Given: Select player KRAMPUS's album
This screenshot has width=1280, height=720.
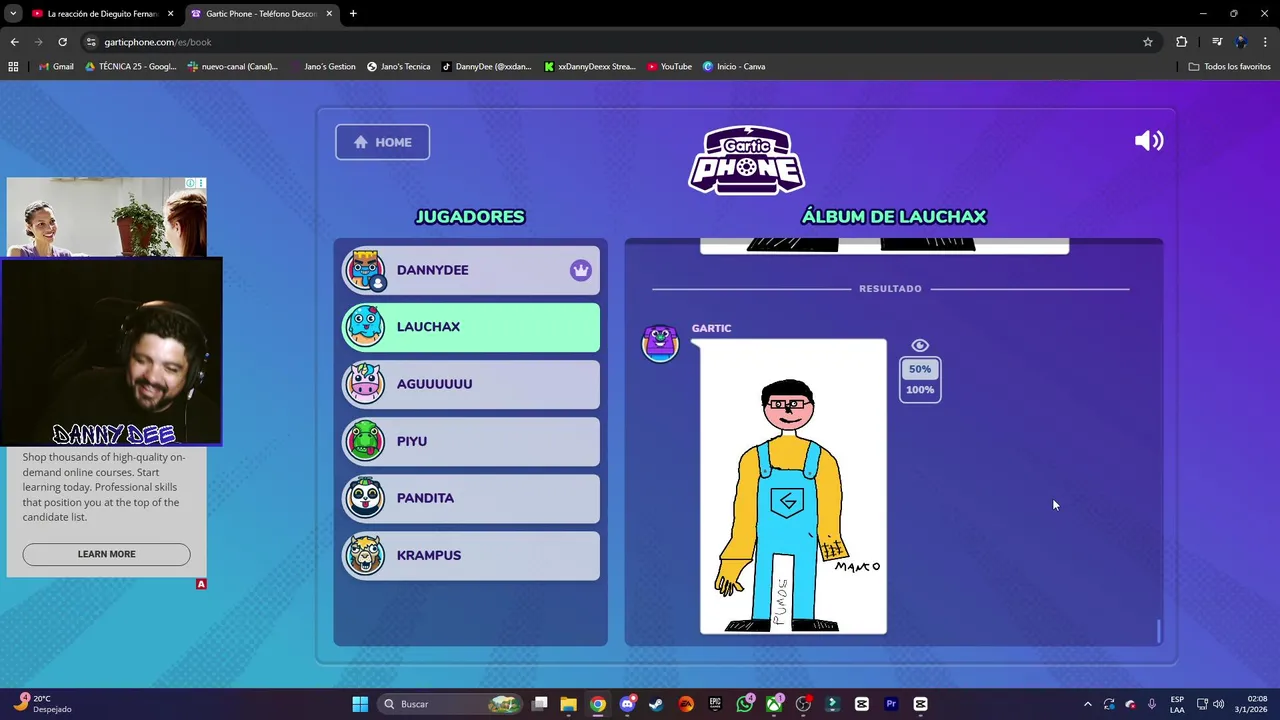Looking at the screenshot, I should pos(471,555).
